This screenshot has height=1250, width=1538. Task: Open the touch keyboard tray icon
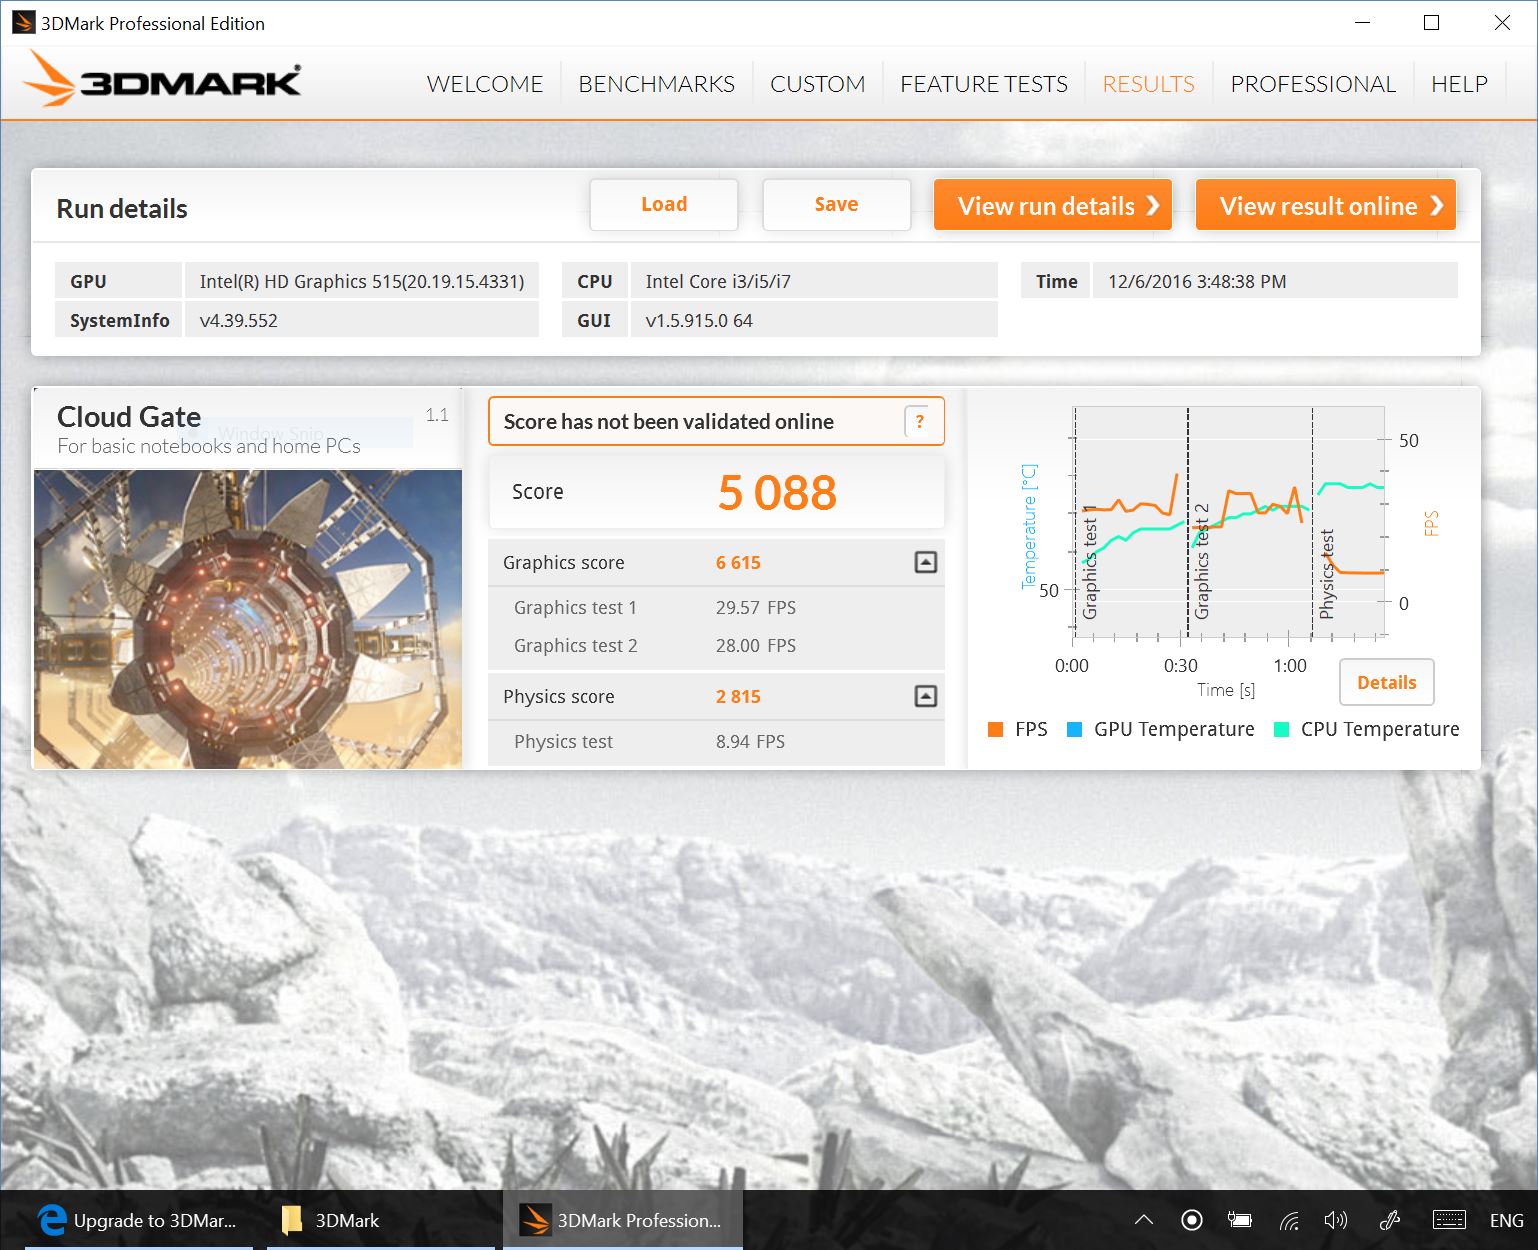tap(1448, 1220)
